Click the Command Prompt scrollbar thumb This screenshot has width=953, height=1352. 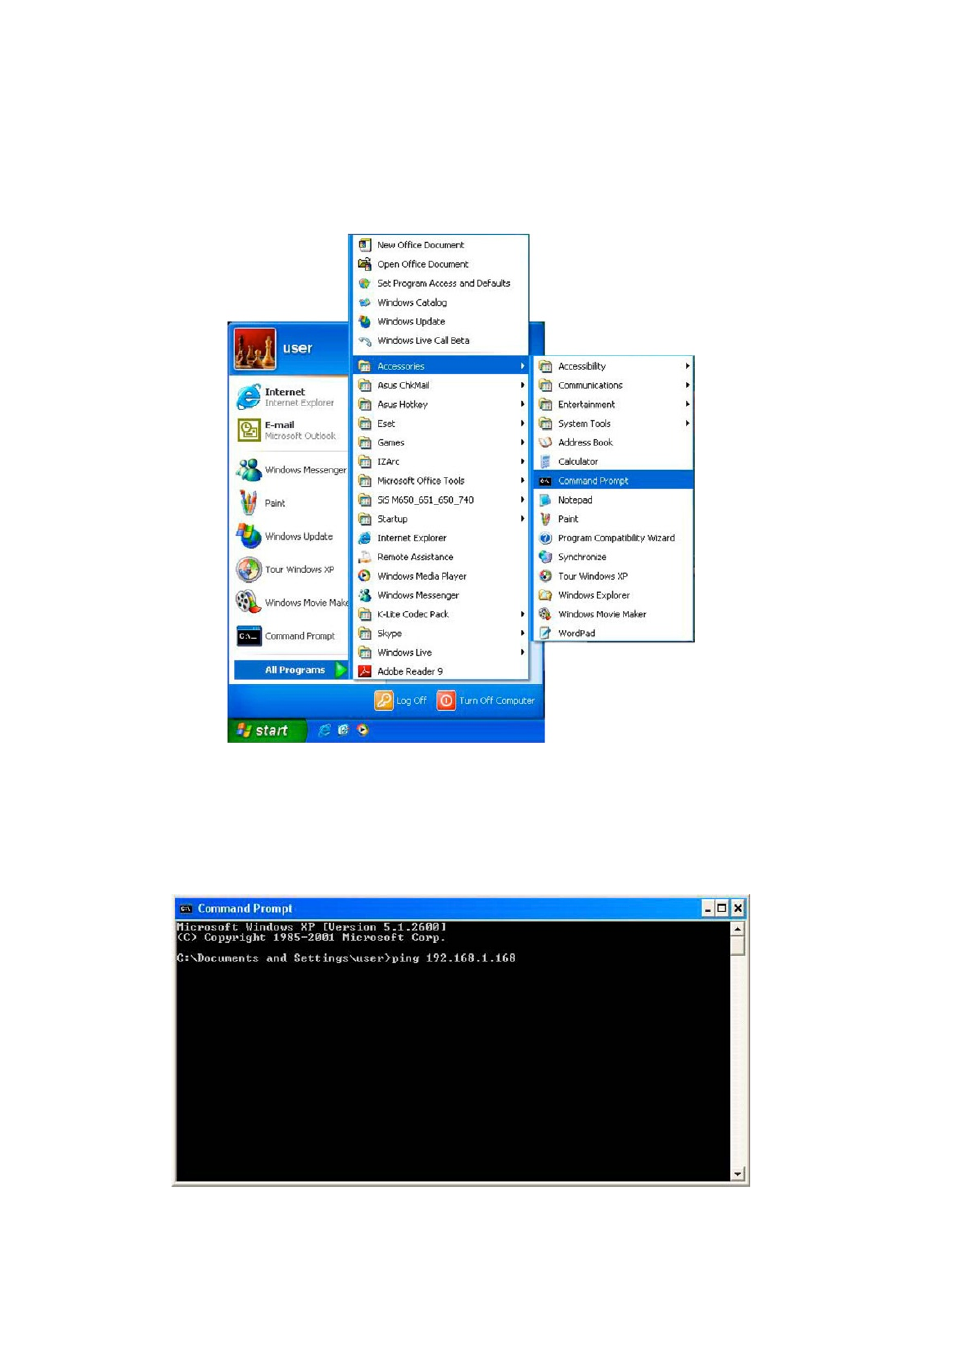click(x=738, y=945)
